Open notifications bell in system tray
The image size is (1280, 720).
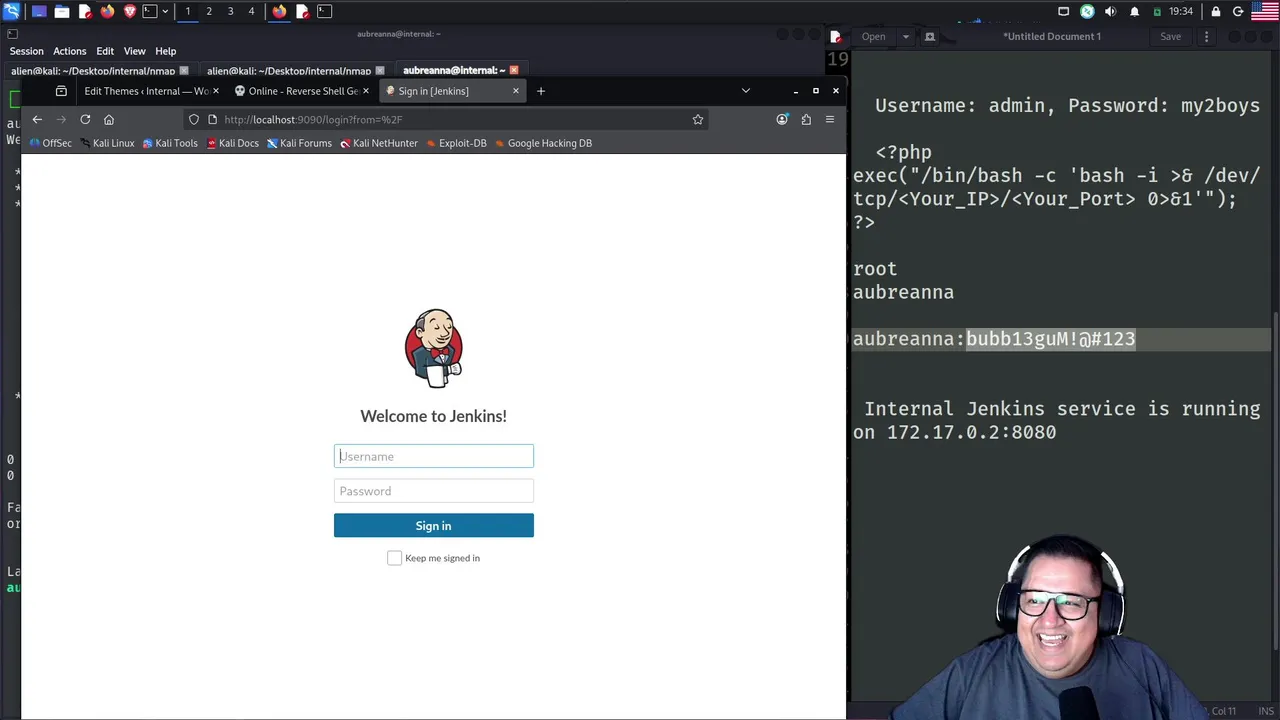[1134, 11]
